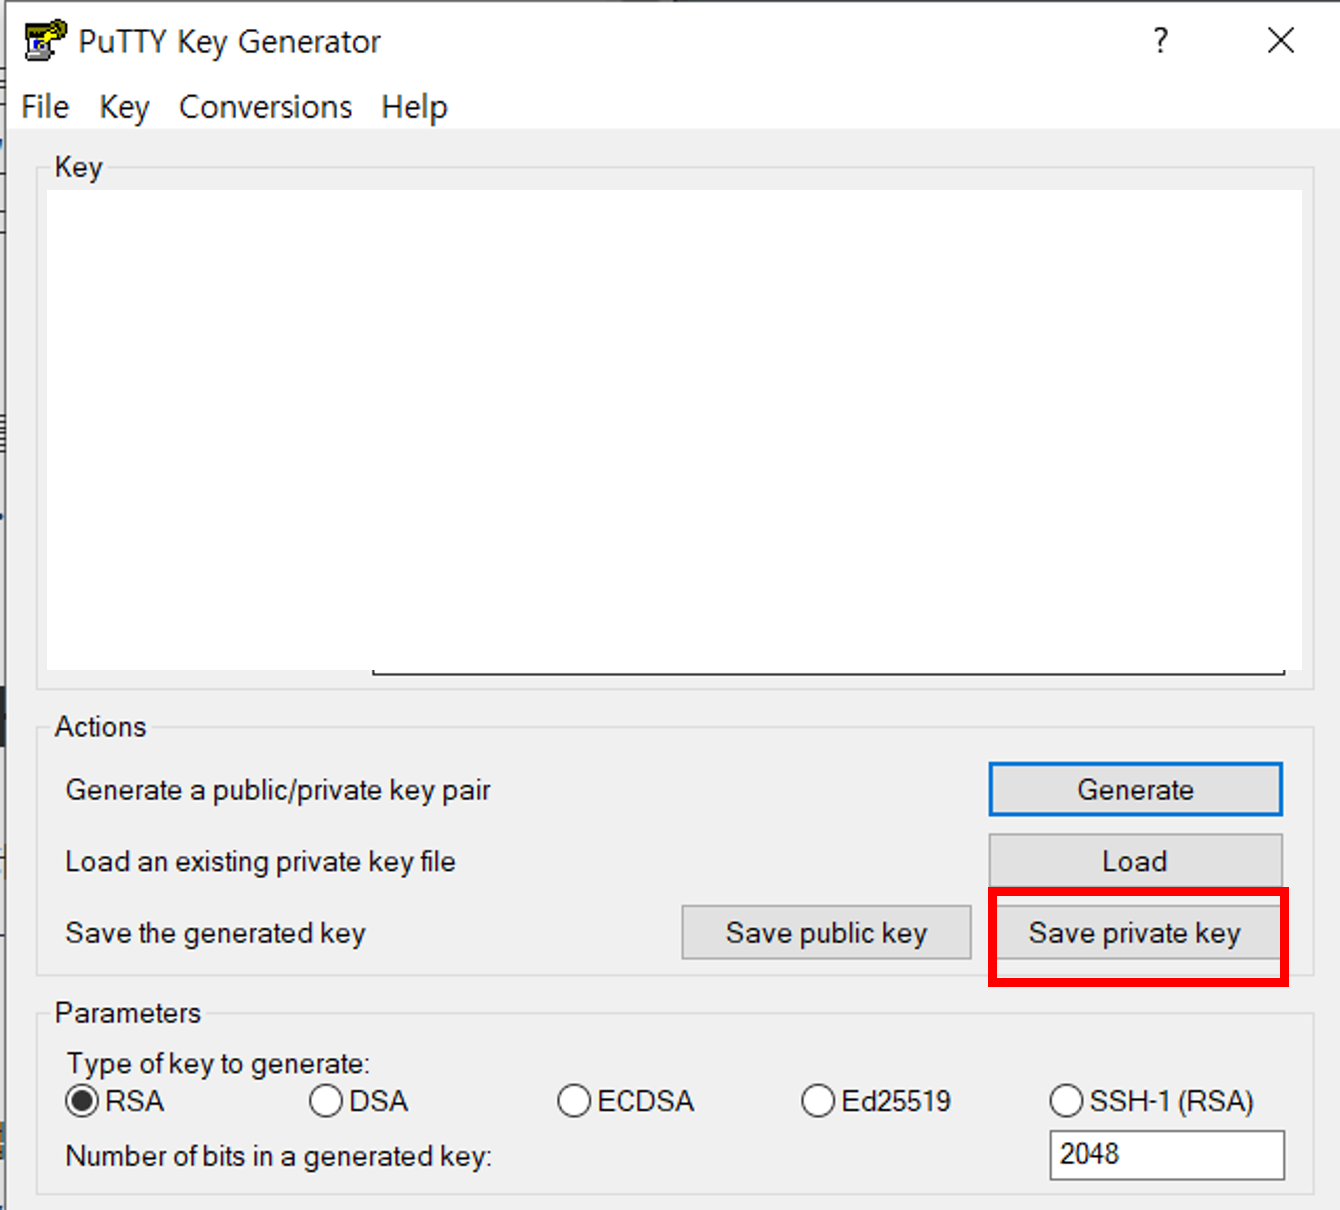
Task: Close the PuTTY Key Generator window
Action: point(1280,41)
